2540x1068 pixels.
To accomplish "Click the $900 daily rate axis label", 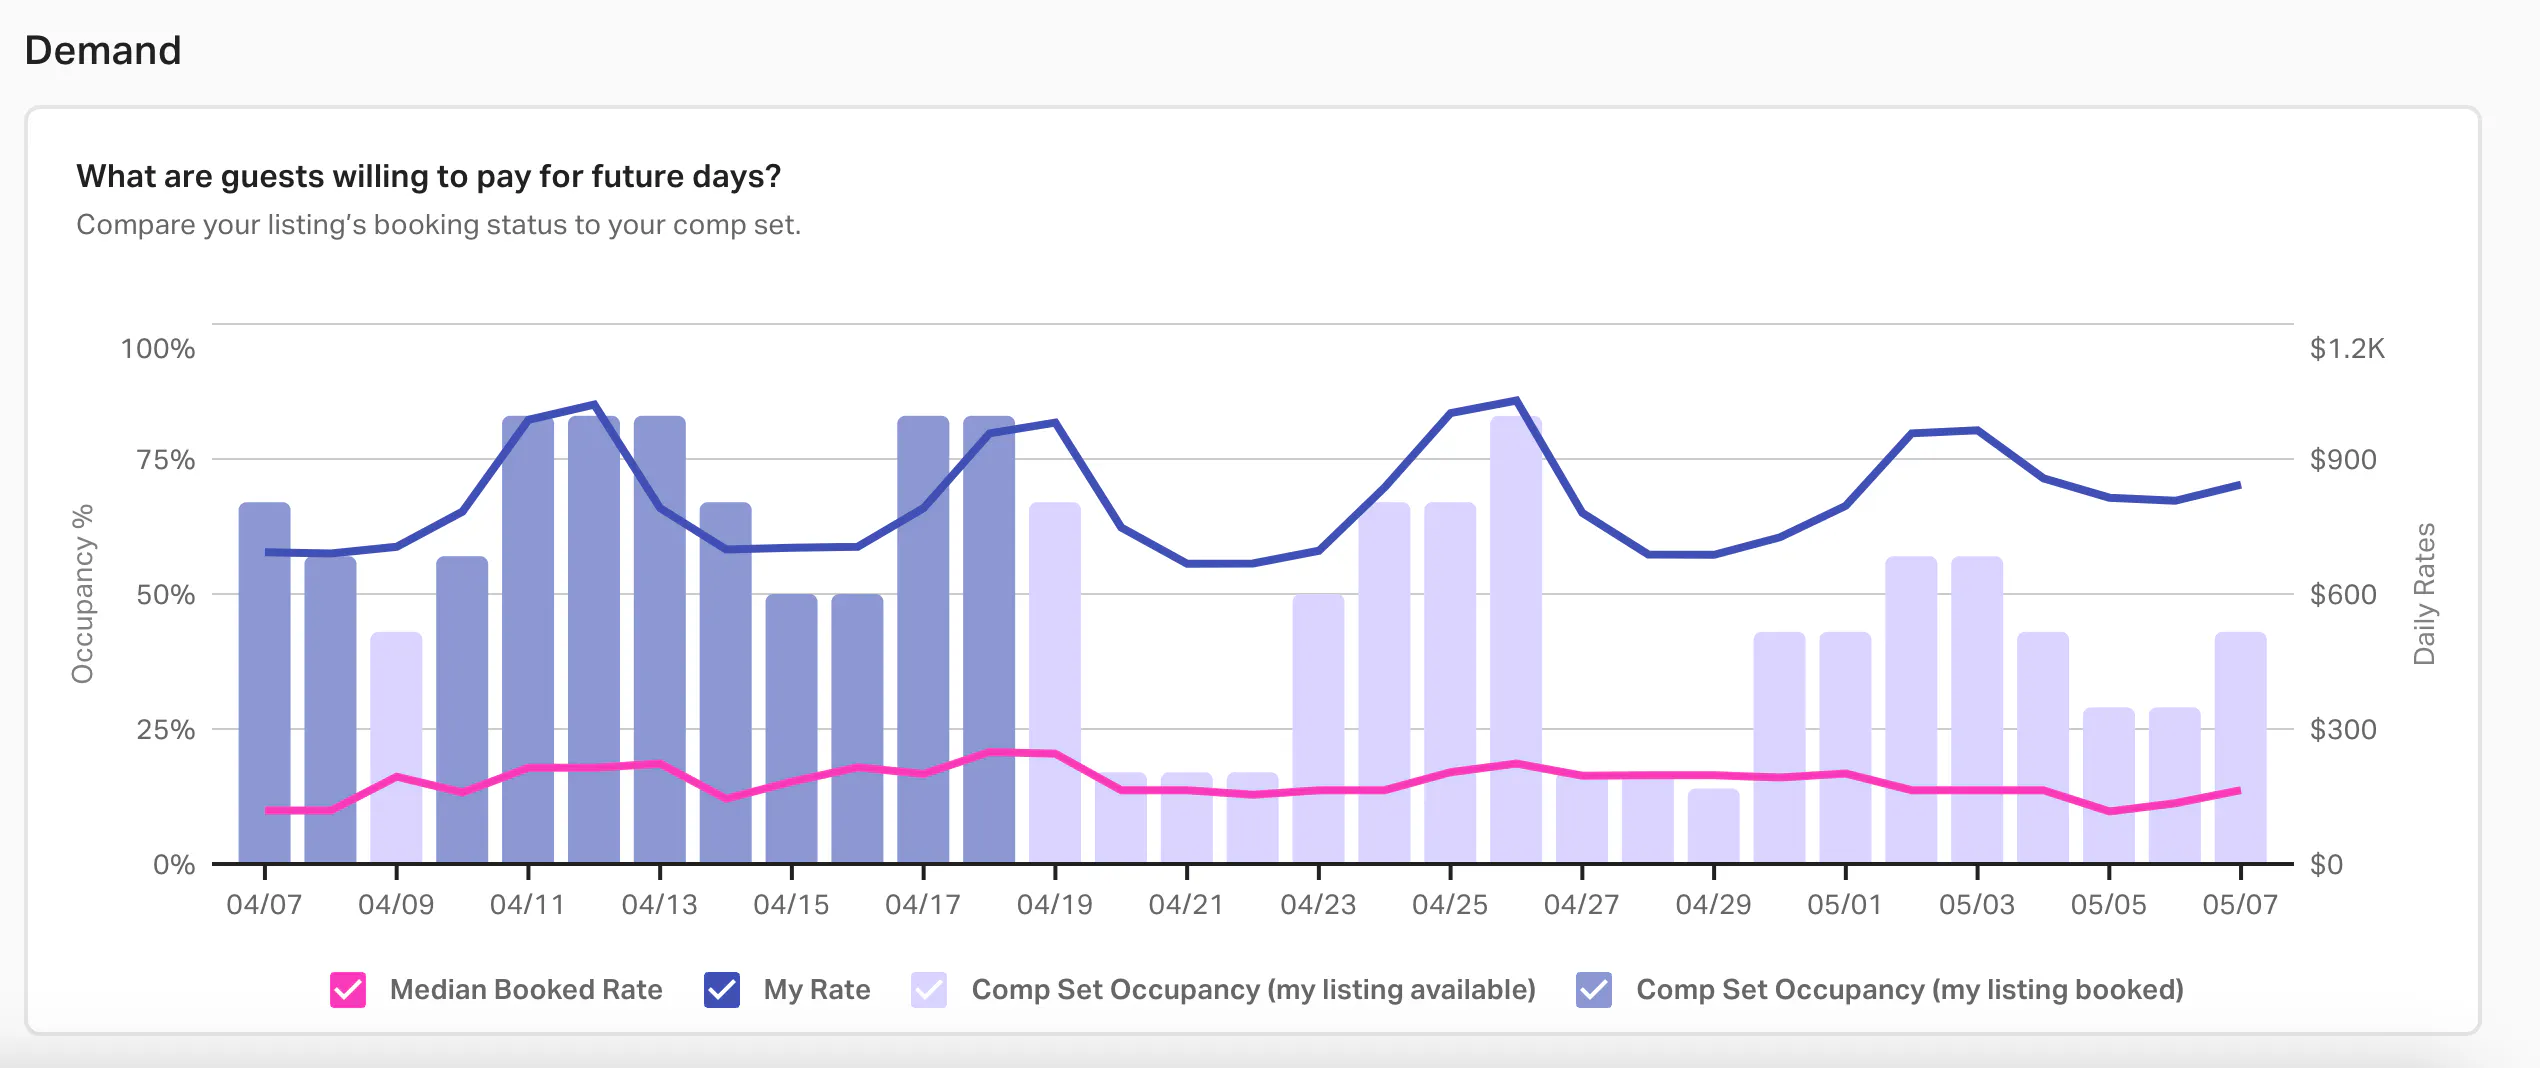I will click(2343, 460).
